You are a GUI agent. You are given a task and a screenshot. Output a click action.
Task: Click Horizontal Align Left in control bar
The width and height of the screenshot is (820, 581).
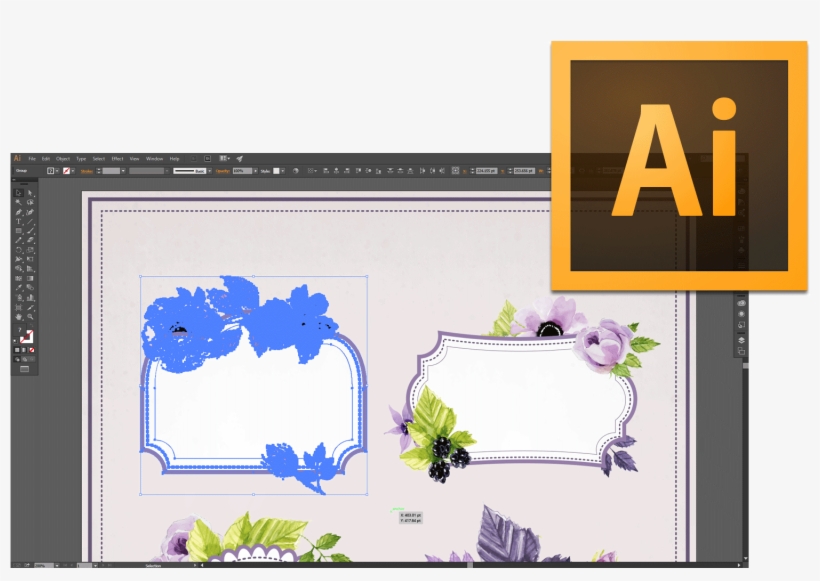tap(326, 170)
